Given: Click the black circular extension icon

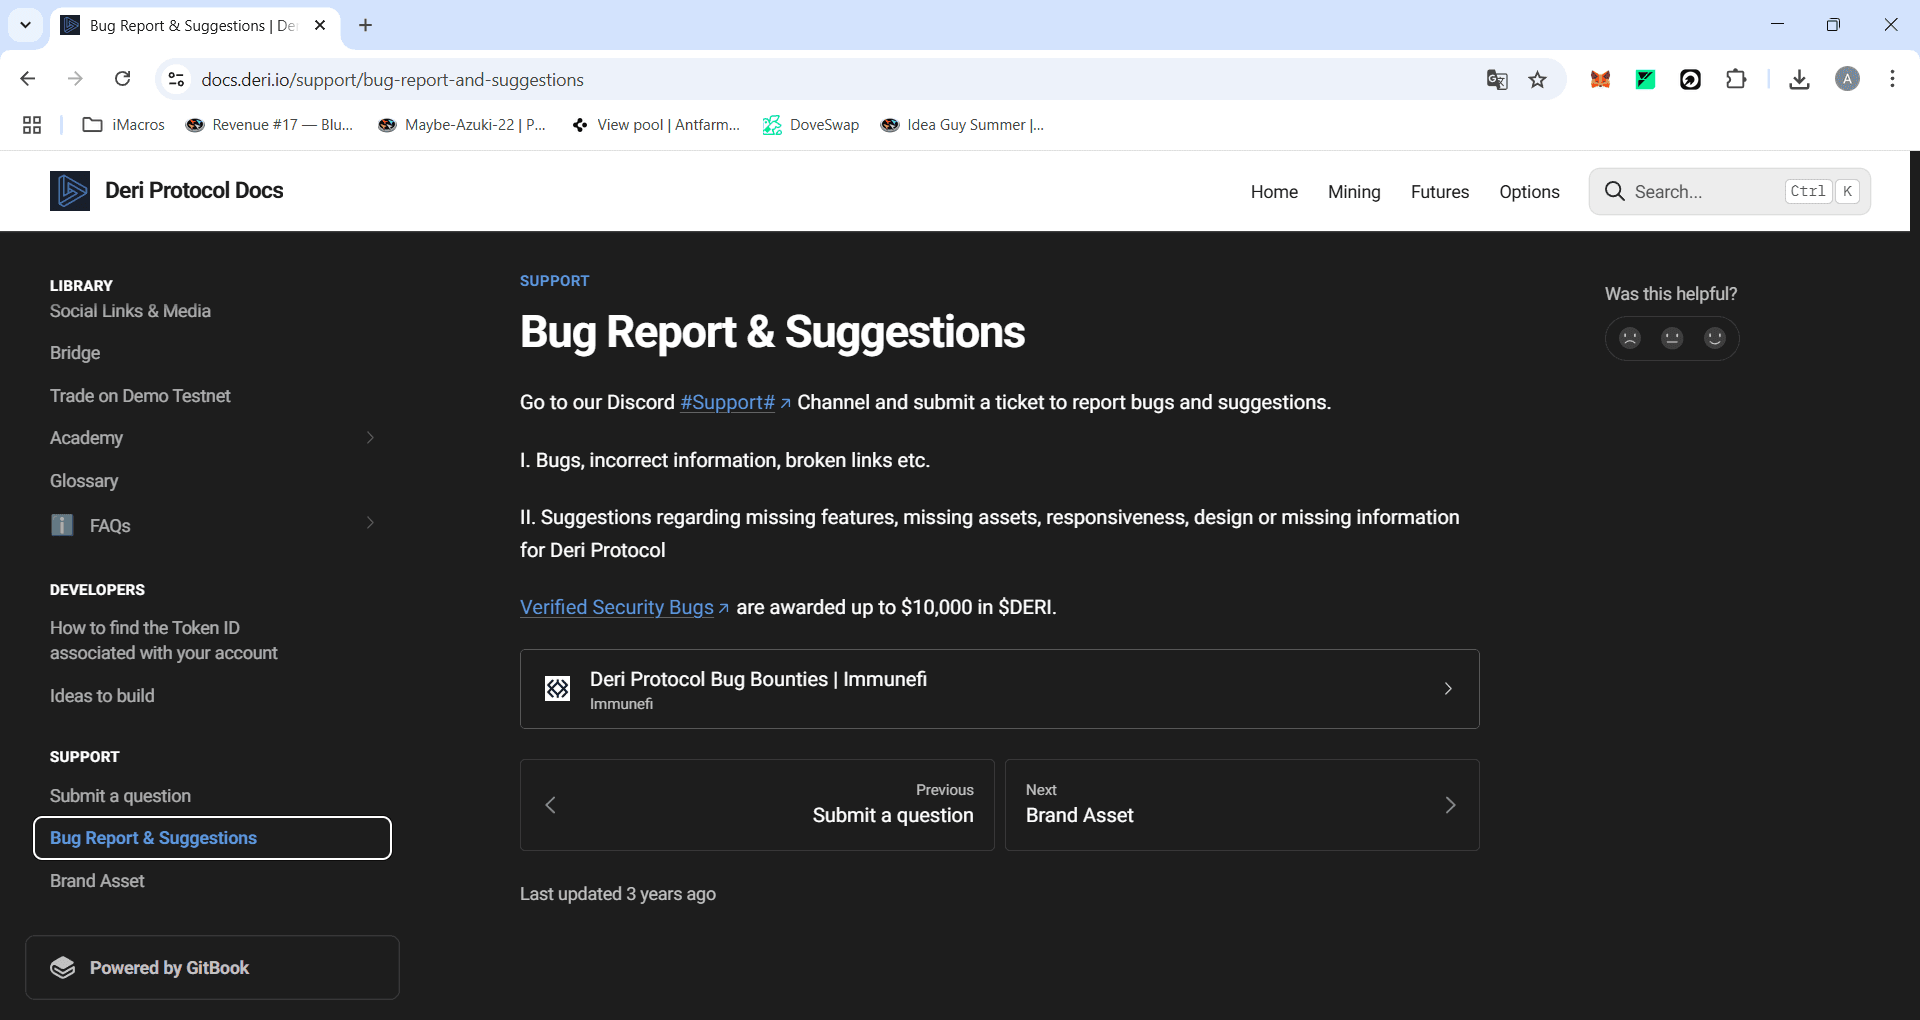Looking at the screenshot, I should click(1690, 79).
